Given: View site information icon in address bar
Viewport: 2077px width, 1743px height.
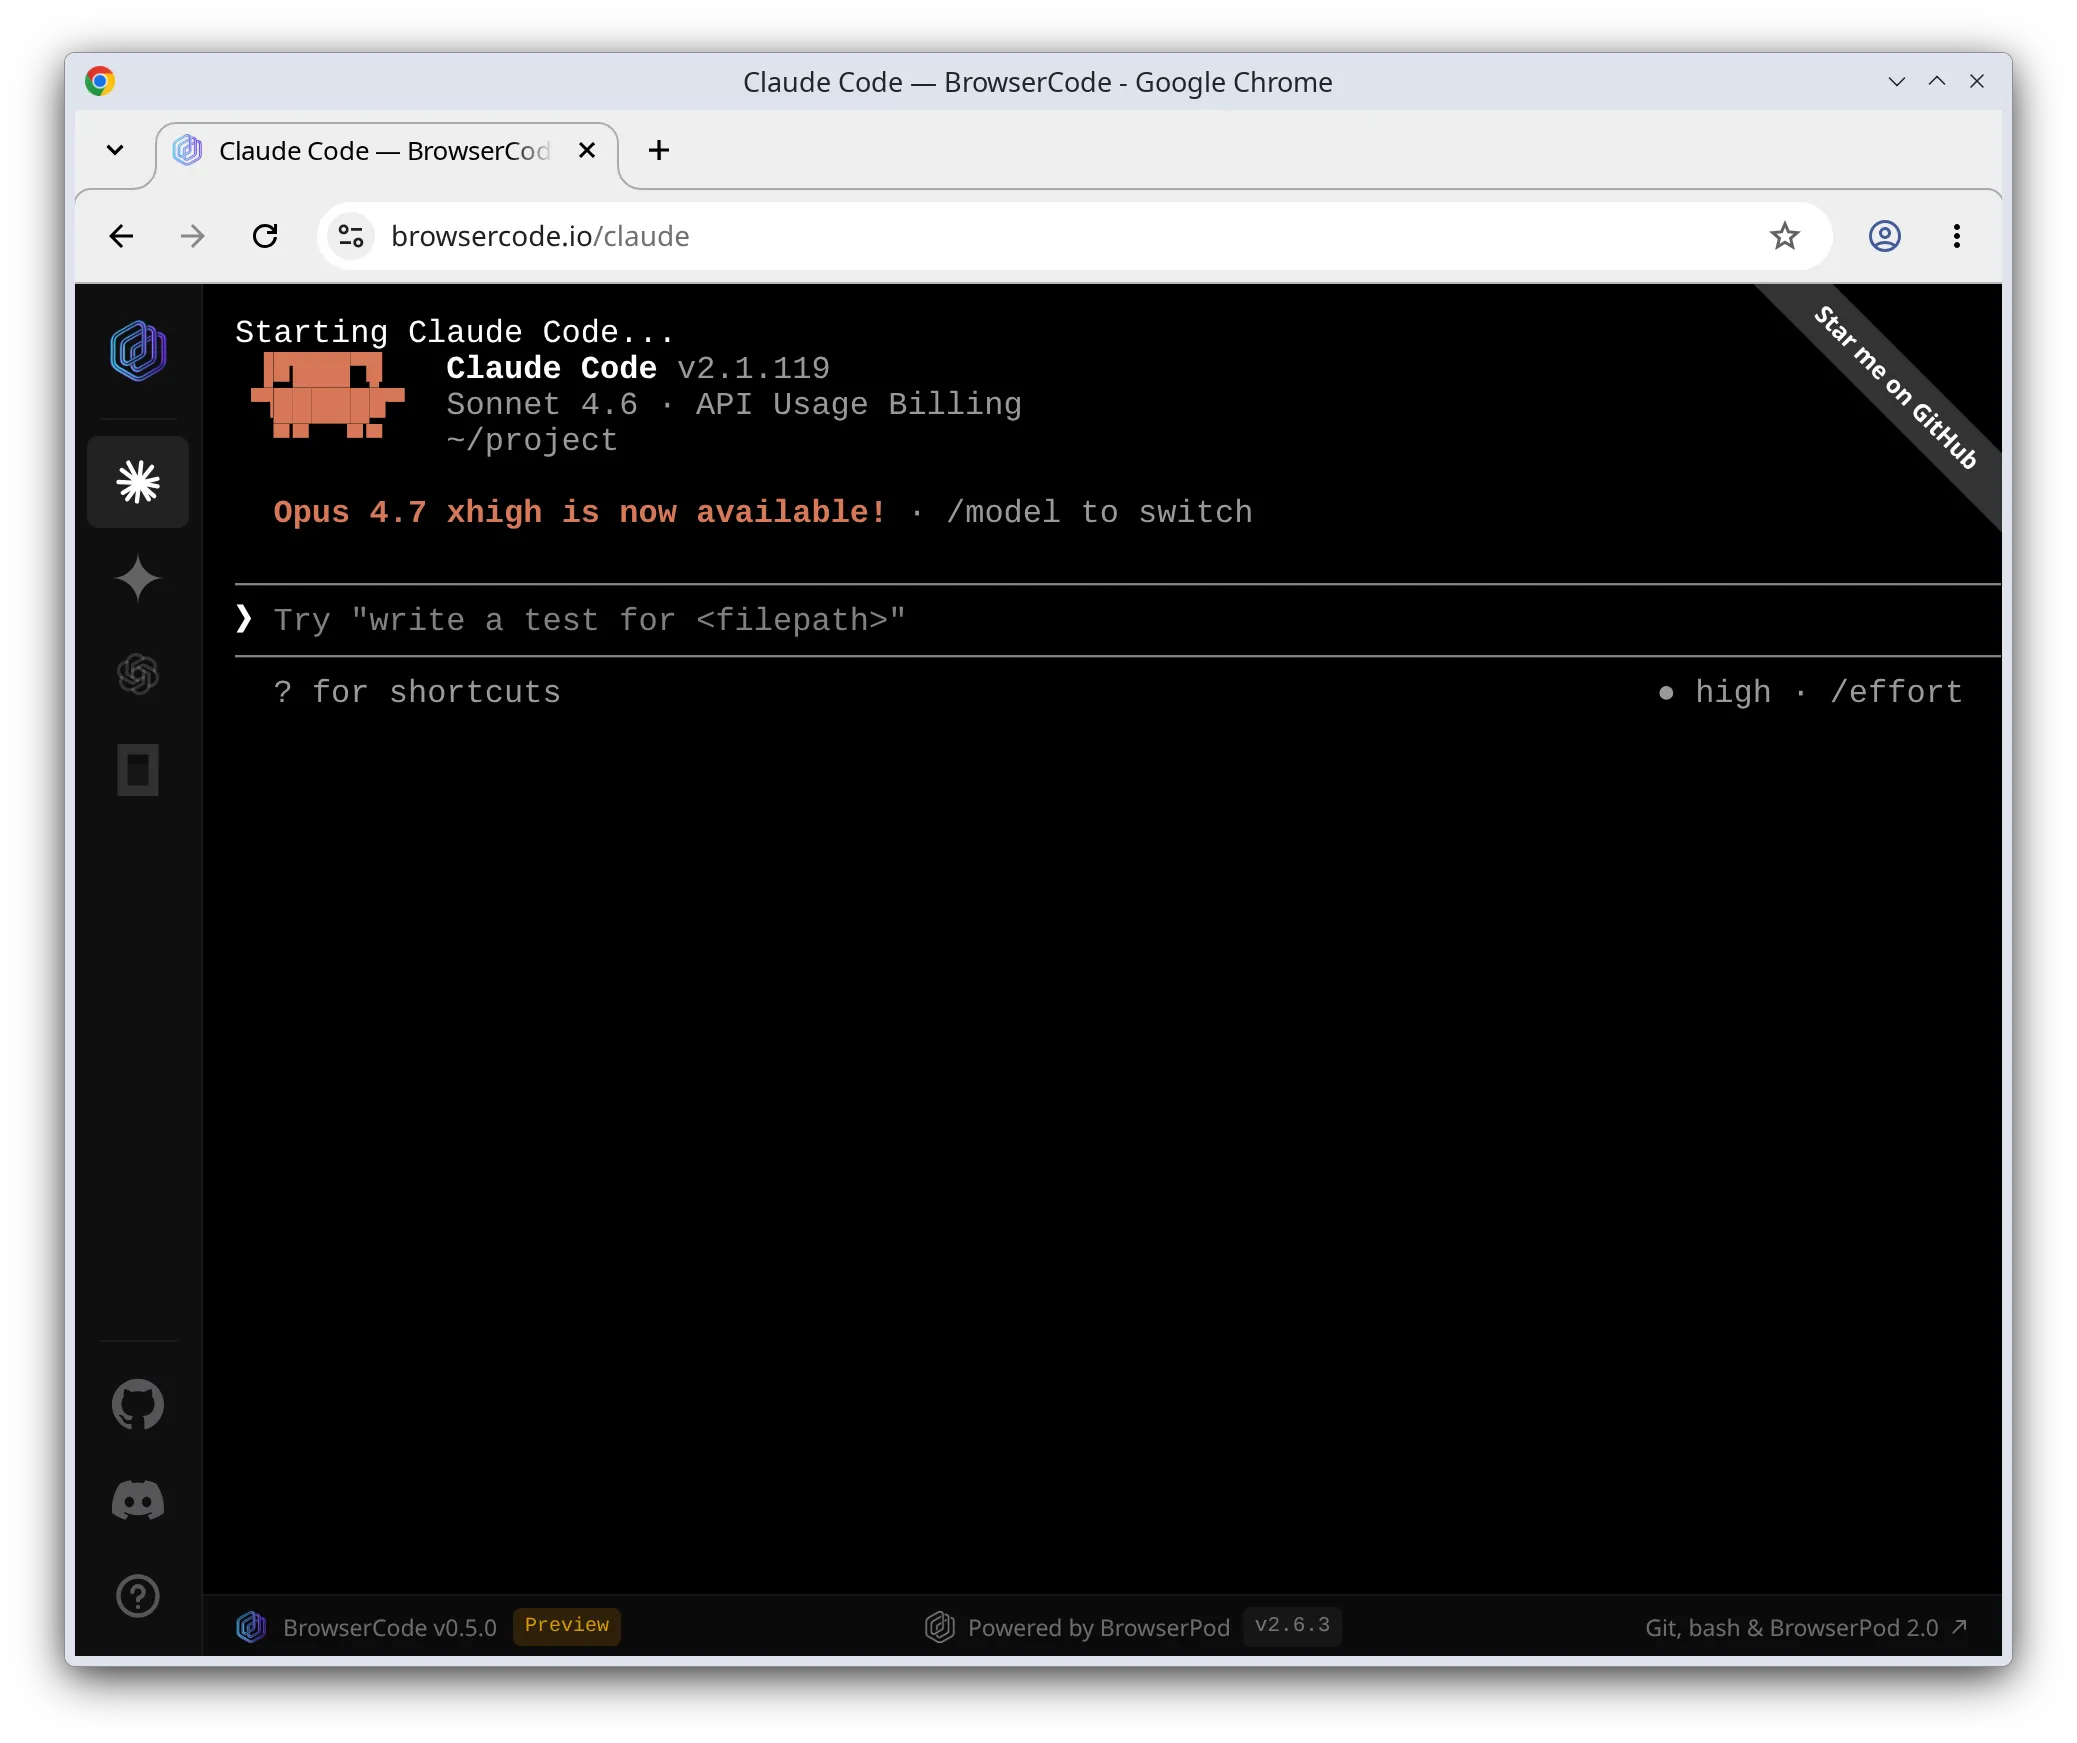Looking at the screenshot, I should [x=351, y=236].
